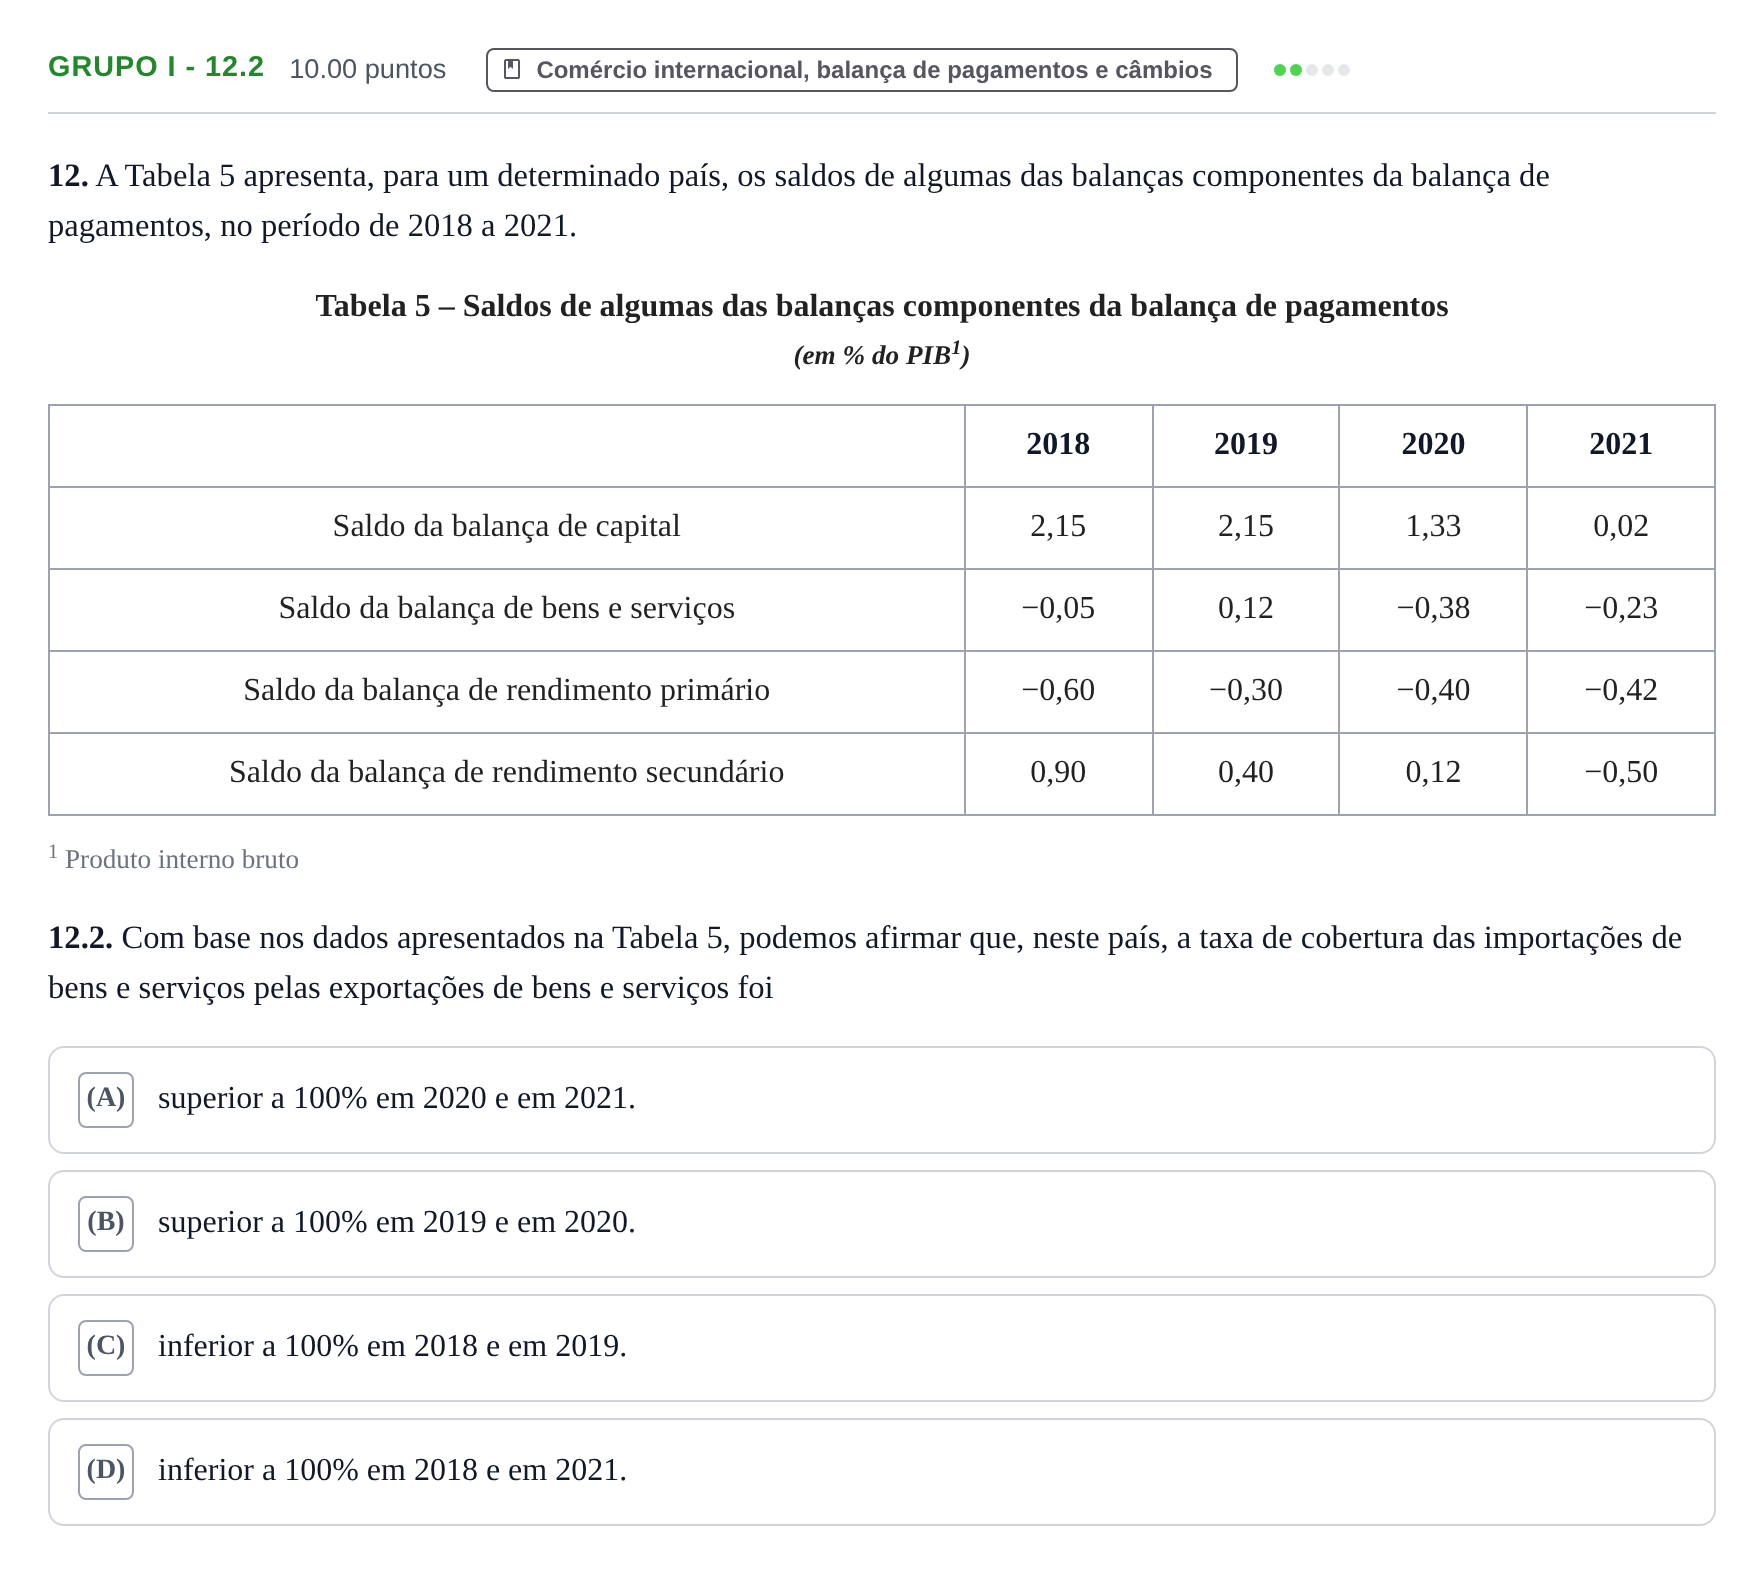1764x1574 pixels.
Task: Select answer option (B) superior a 100% em 2019 e 2020
Action: coord(881,1224)
